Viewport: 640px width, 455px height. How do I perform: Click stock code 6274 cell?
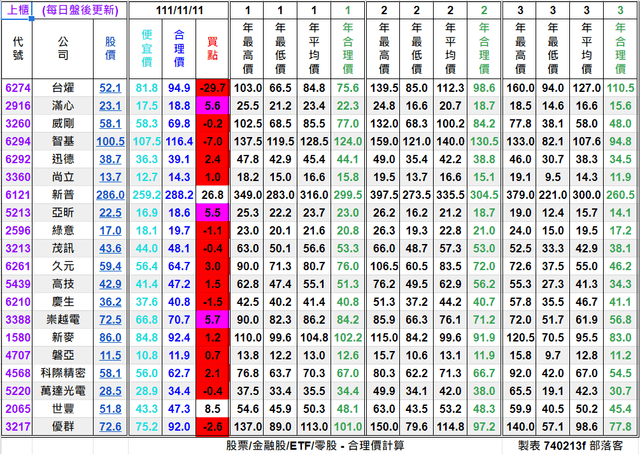[18, 88]
